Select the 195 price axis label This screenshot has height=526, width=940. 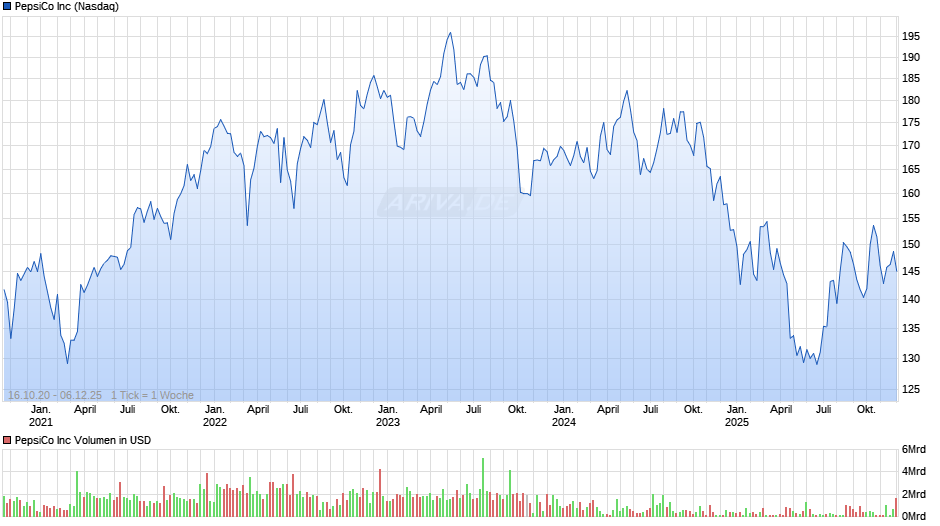point(911,37)
